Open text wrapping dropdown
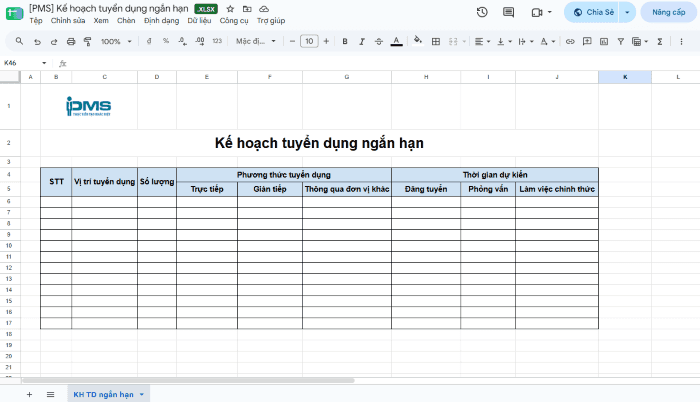This screenshot has height=402, width=700. click(525, 42)
